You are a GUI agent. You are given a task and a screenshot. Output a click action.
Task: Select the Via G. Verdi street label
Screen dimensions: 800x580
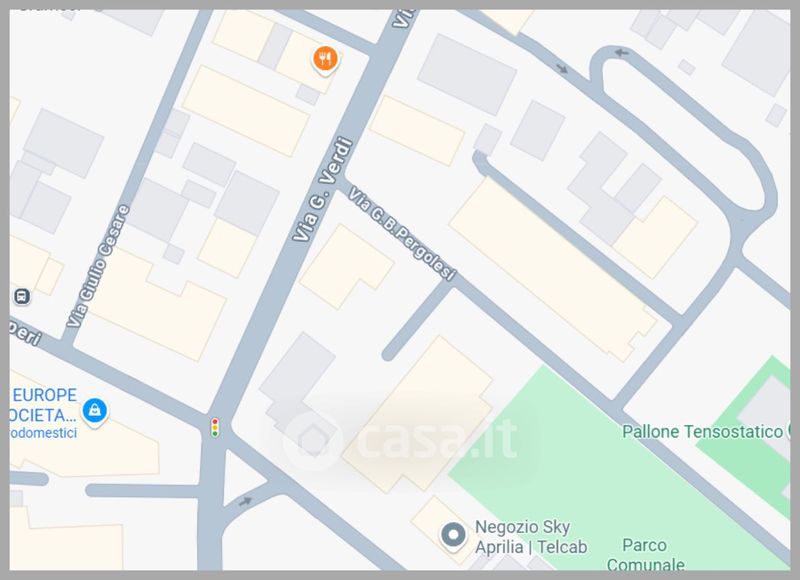click(x=322, y=189)
